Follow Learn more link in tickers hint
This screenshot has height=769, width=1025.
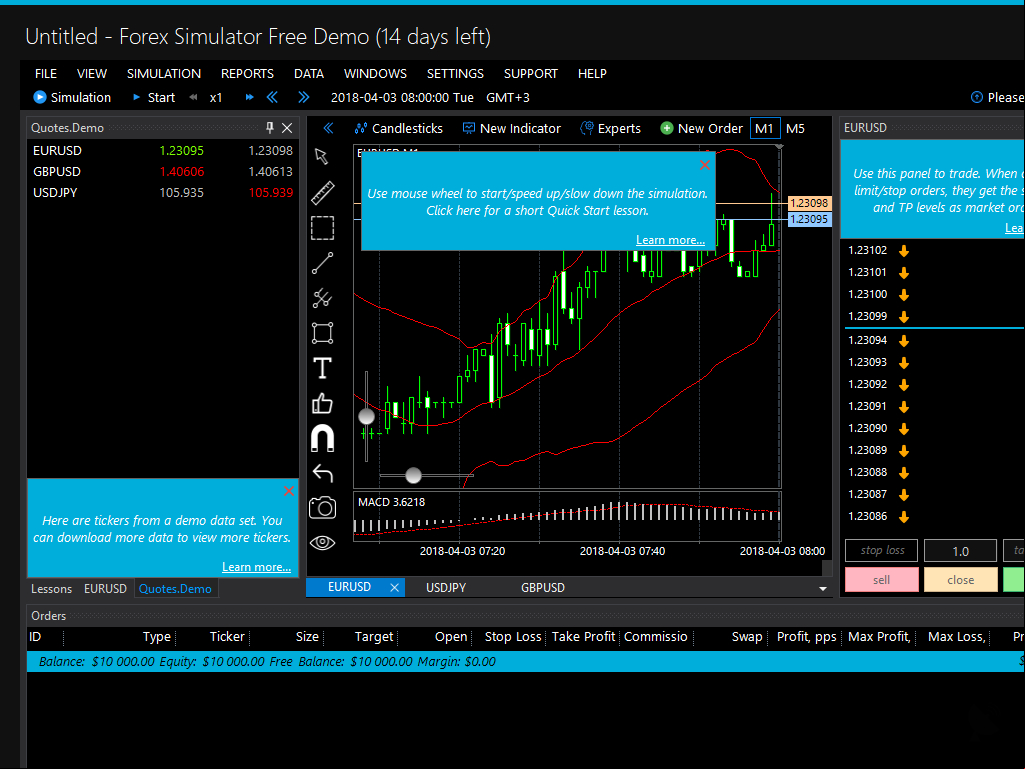(256, 567)
